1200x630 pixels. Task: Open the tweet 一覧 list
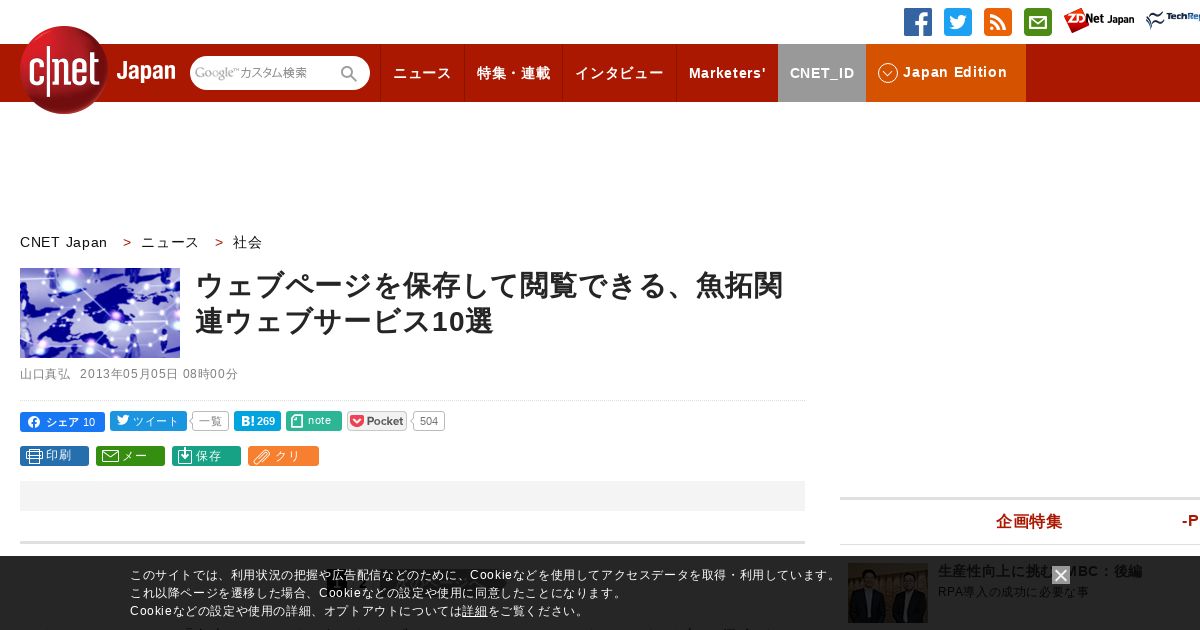coord(210,421)
